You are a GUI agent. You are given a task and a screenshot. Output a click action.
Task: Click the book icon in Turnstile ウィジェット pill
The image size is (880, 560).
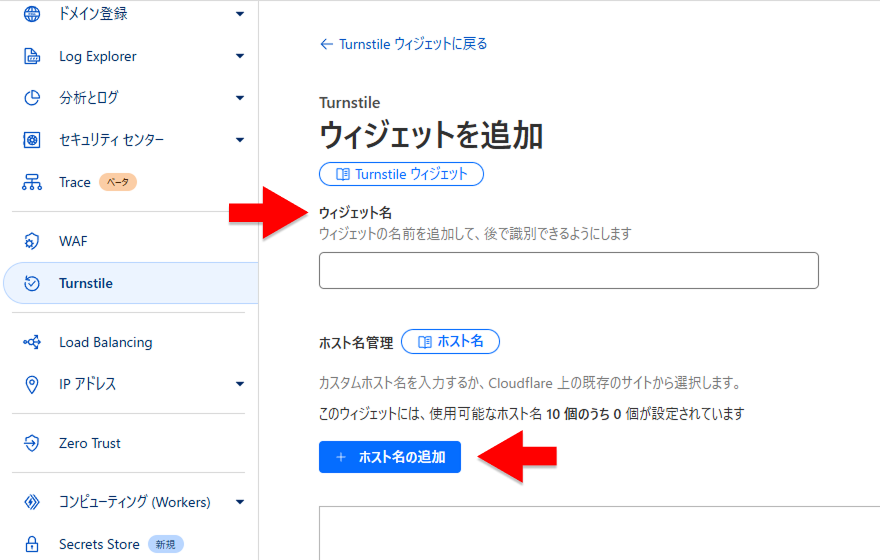coord(342,174)
